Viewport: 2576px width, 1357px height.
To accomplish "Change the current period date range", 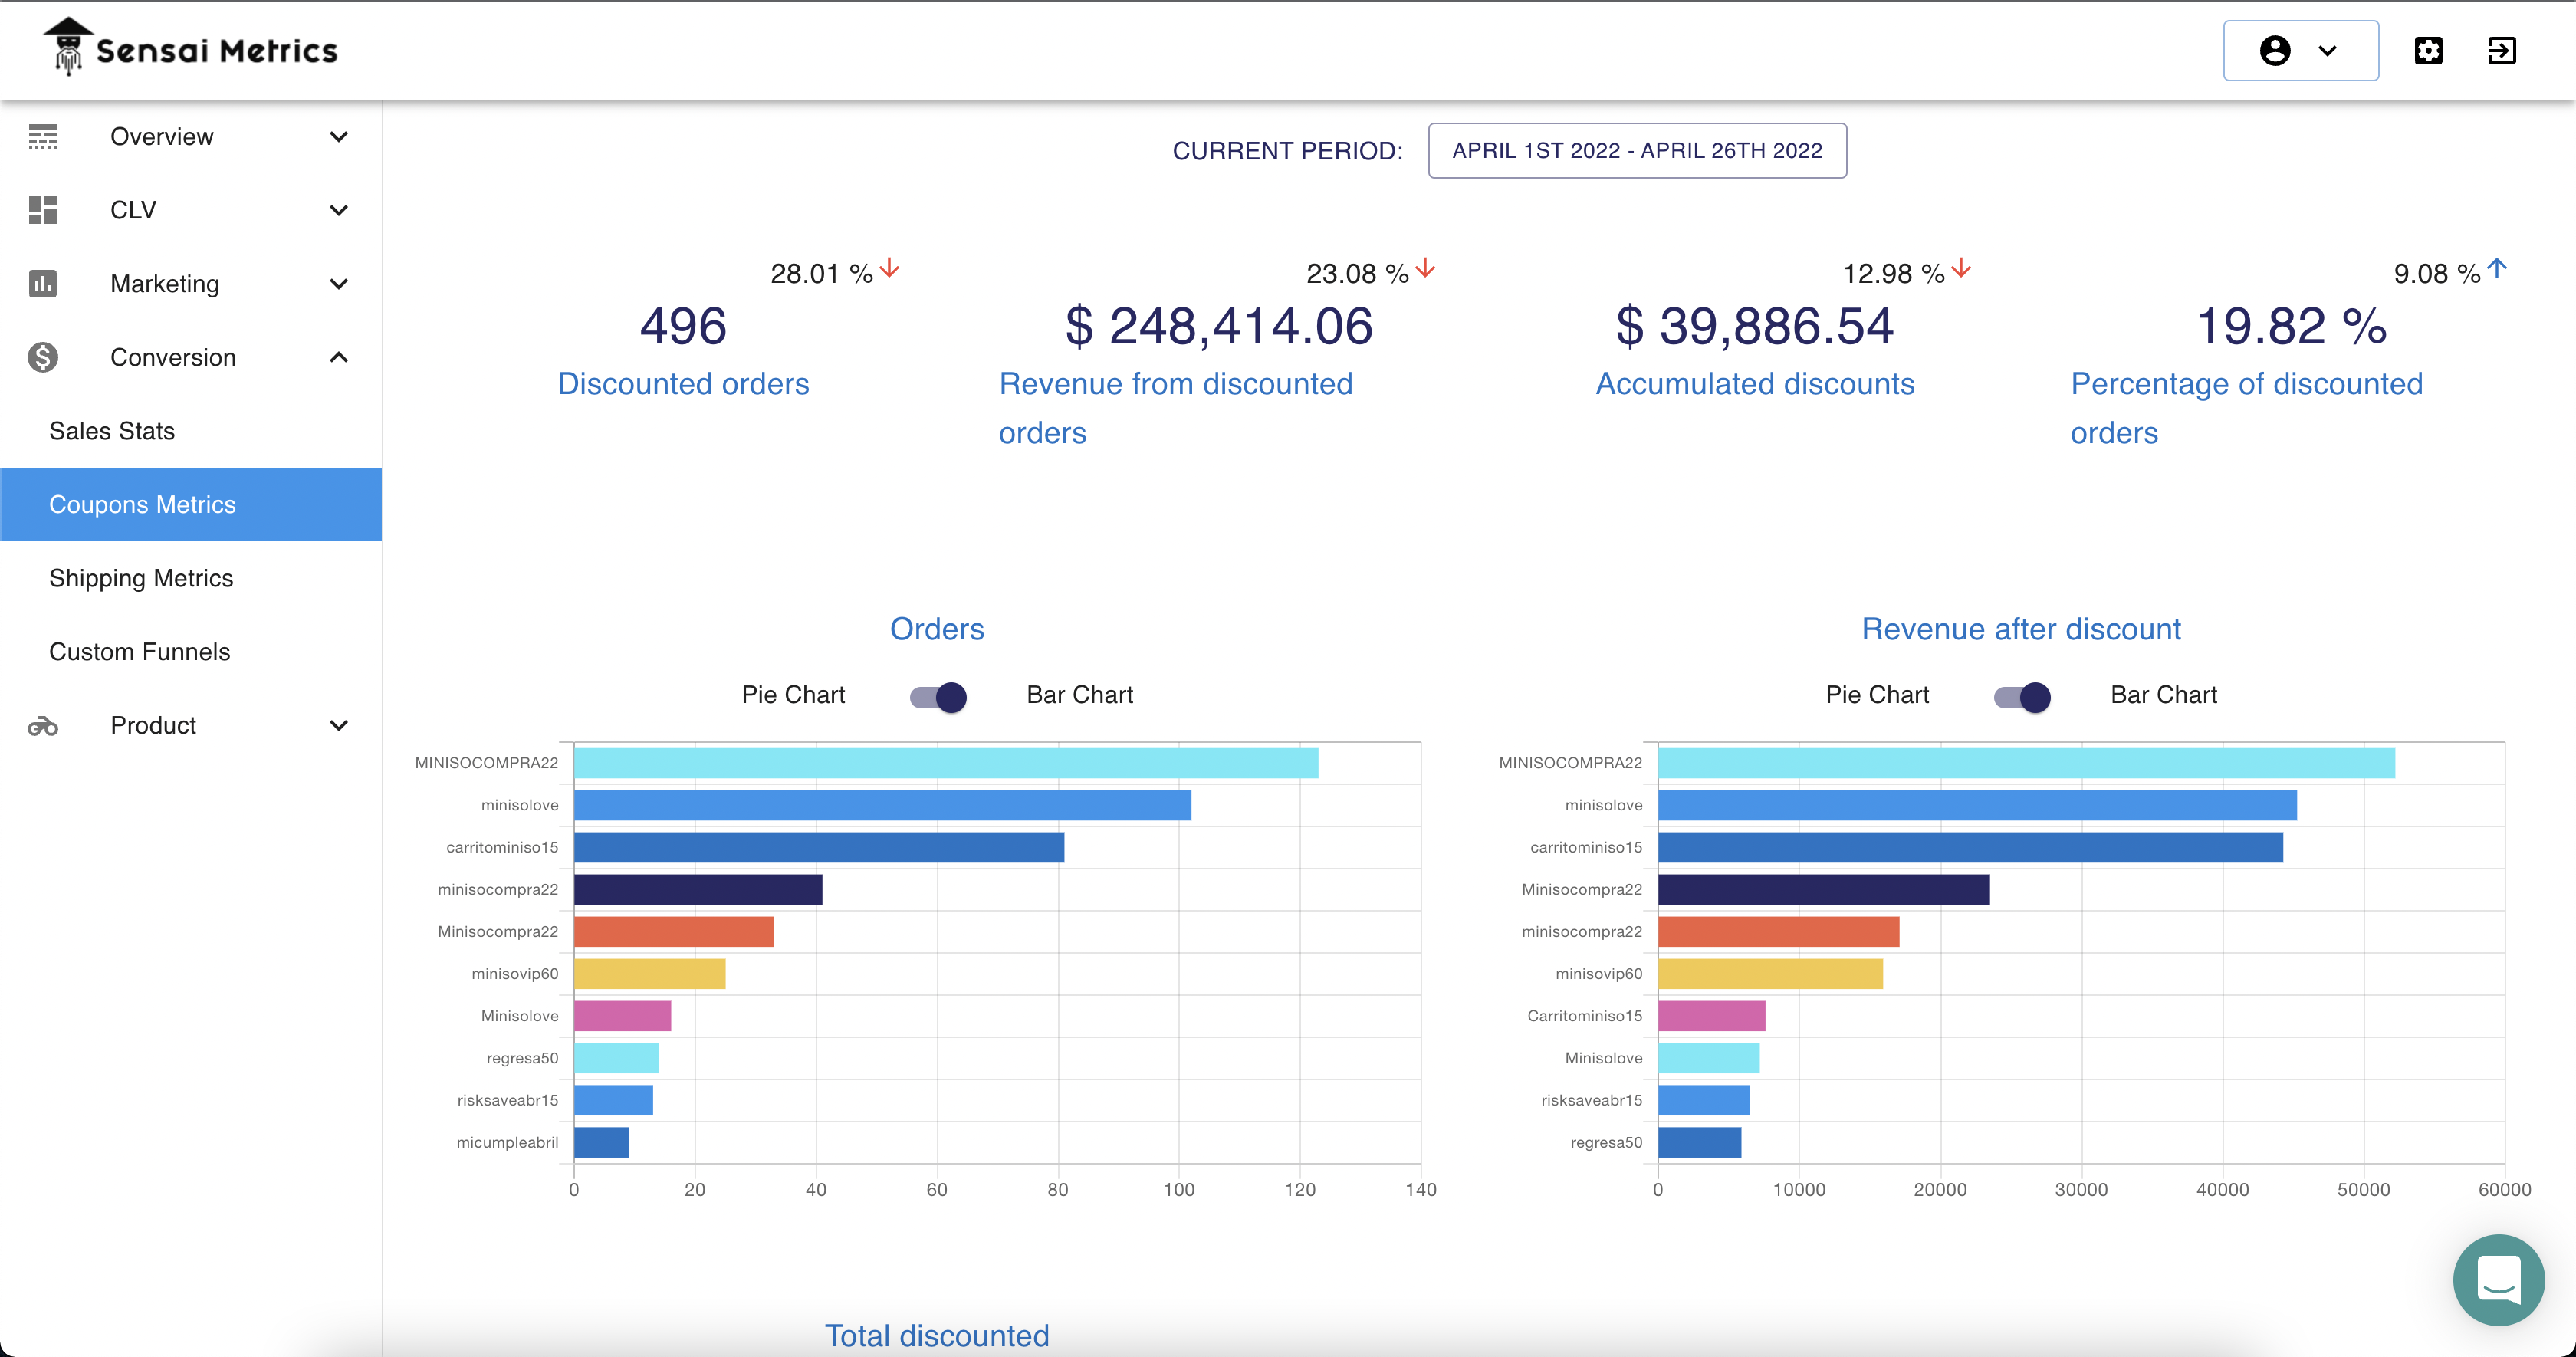I will coord(1637,151).
